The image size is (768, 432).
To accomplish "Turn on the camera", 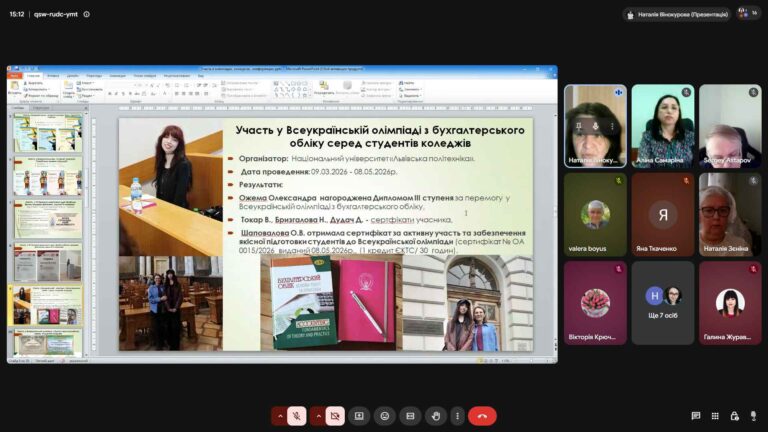I will 335,416.
